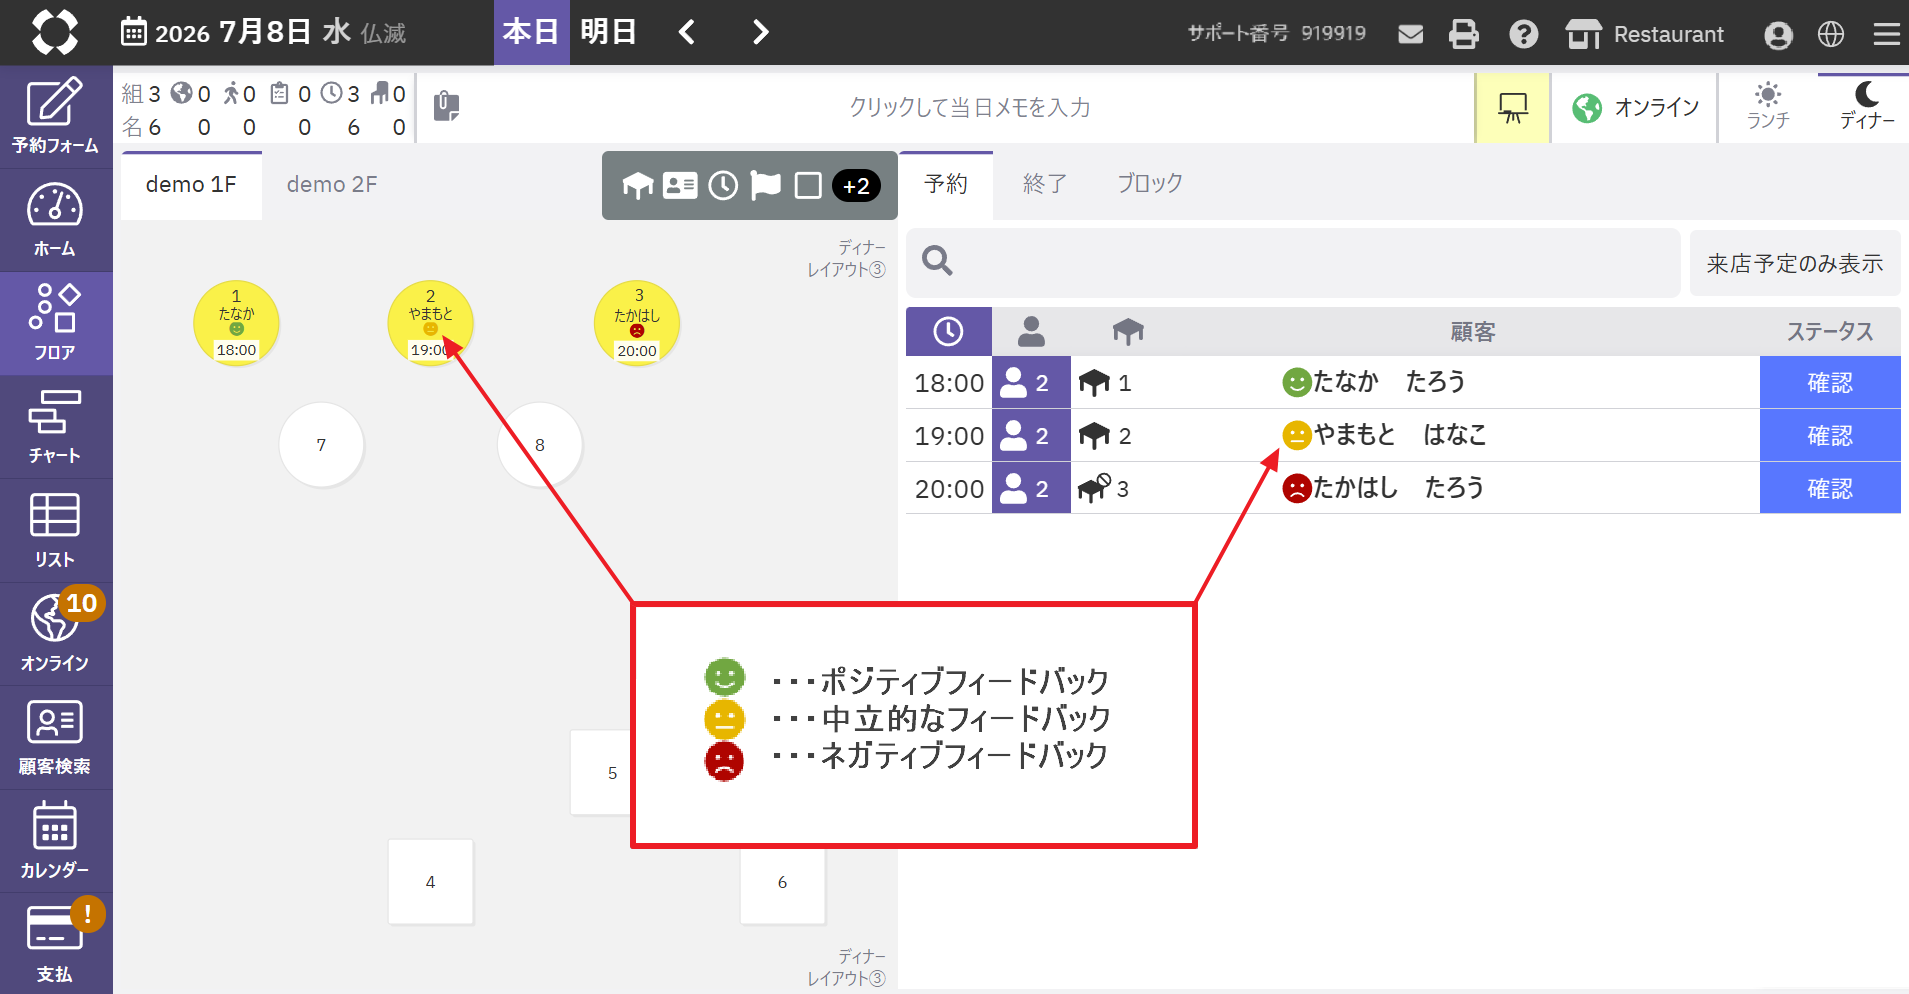Select the demo 1F floor tab

point(191,185)
